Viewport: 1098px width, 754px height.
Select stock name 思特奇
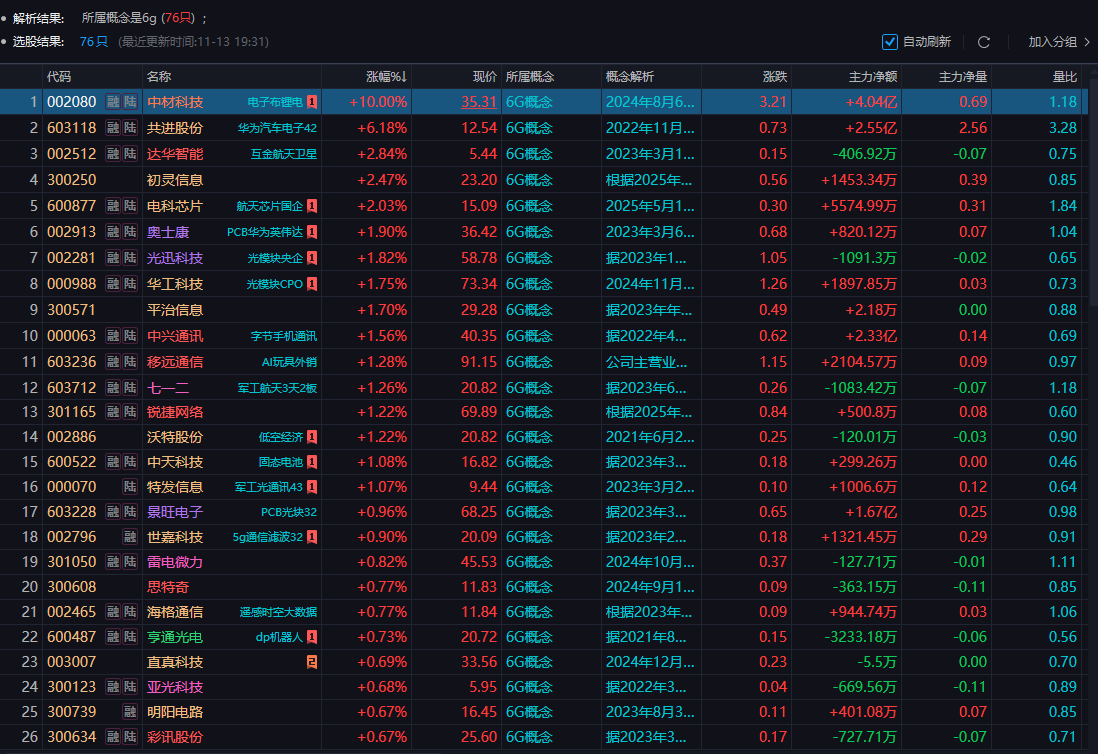(168, 587)
